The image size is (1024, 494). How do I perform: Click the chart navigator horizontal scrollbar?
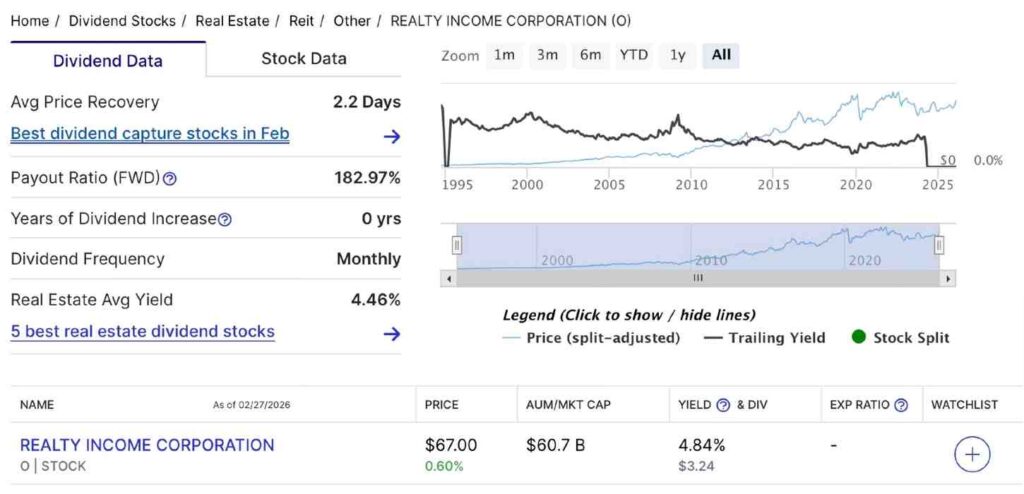point(698,278)
